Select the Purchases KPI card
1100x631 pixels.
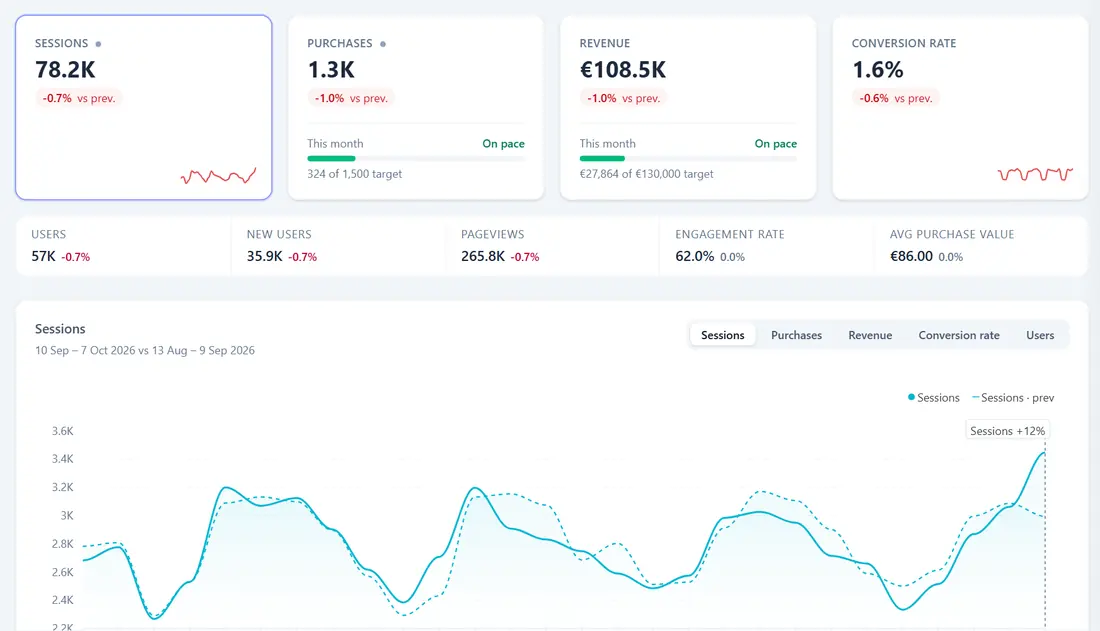click(416, 107)
